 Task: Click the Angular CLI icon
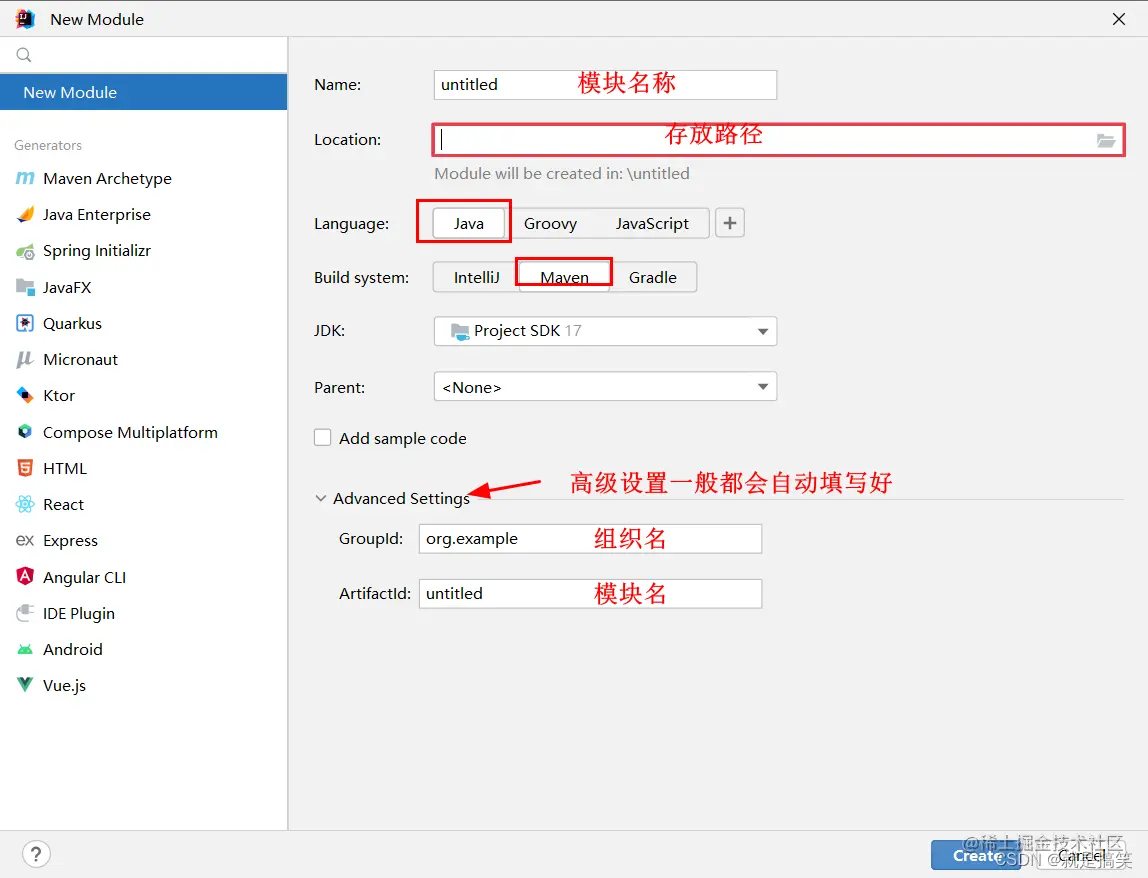tap(25, 576)
